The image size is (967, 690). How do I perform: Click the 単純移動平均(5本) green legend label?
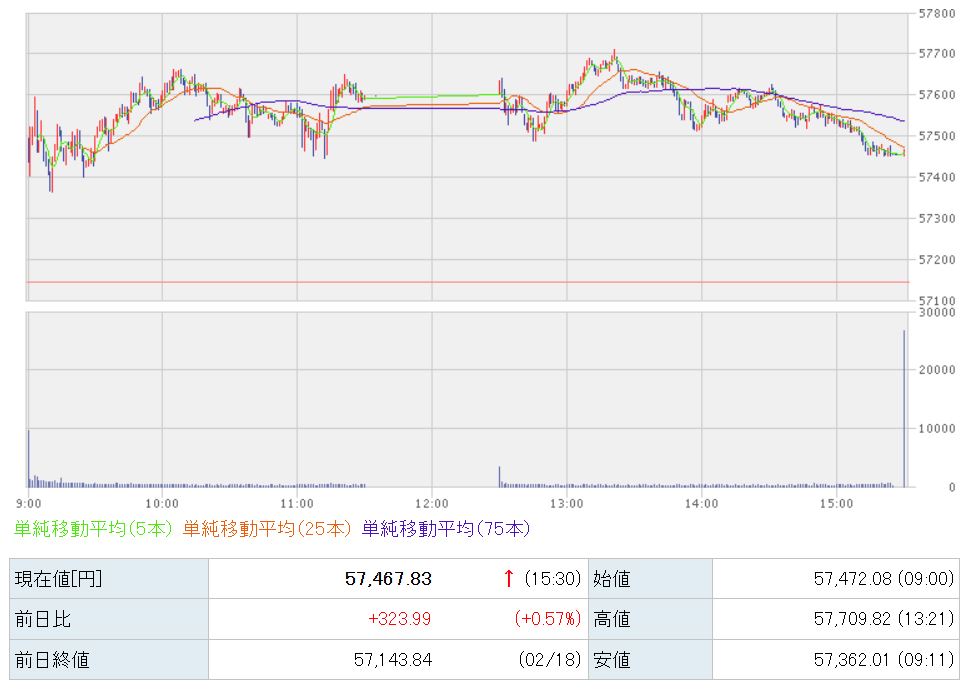pyautogui.click(x=94, y=528)
